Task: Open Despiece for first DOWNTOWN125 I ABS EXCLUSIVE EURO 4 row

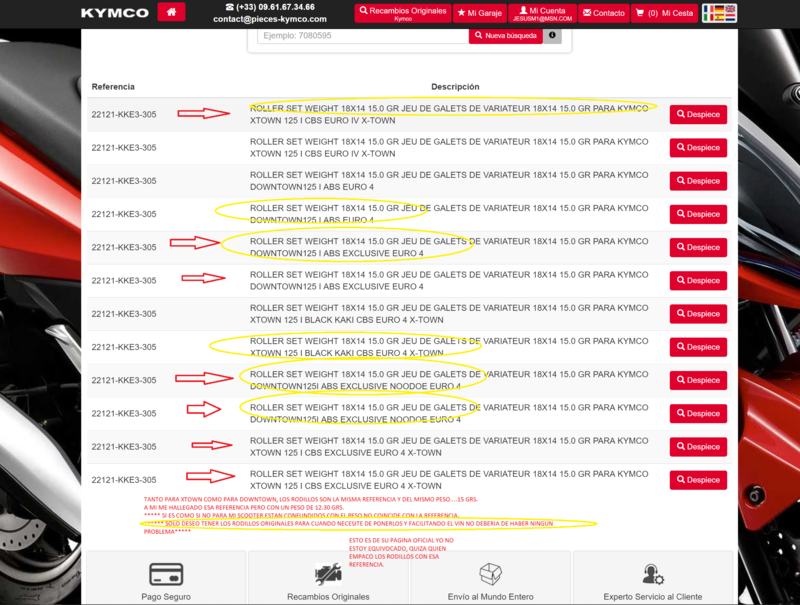Action: click(698, 247)
